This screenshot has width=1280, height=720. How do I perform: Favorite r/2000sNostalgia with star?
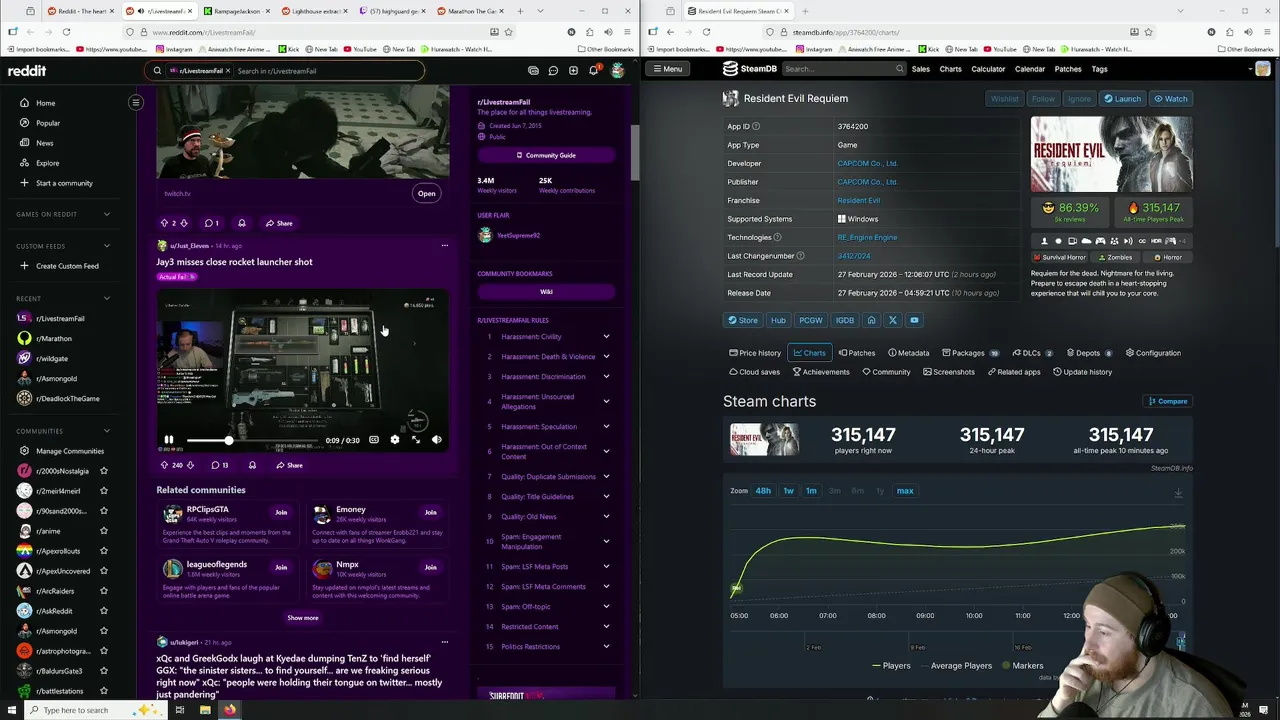pyautogui.click(x=104, y=471)
